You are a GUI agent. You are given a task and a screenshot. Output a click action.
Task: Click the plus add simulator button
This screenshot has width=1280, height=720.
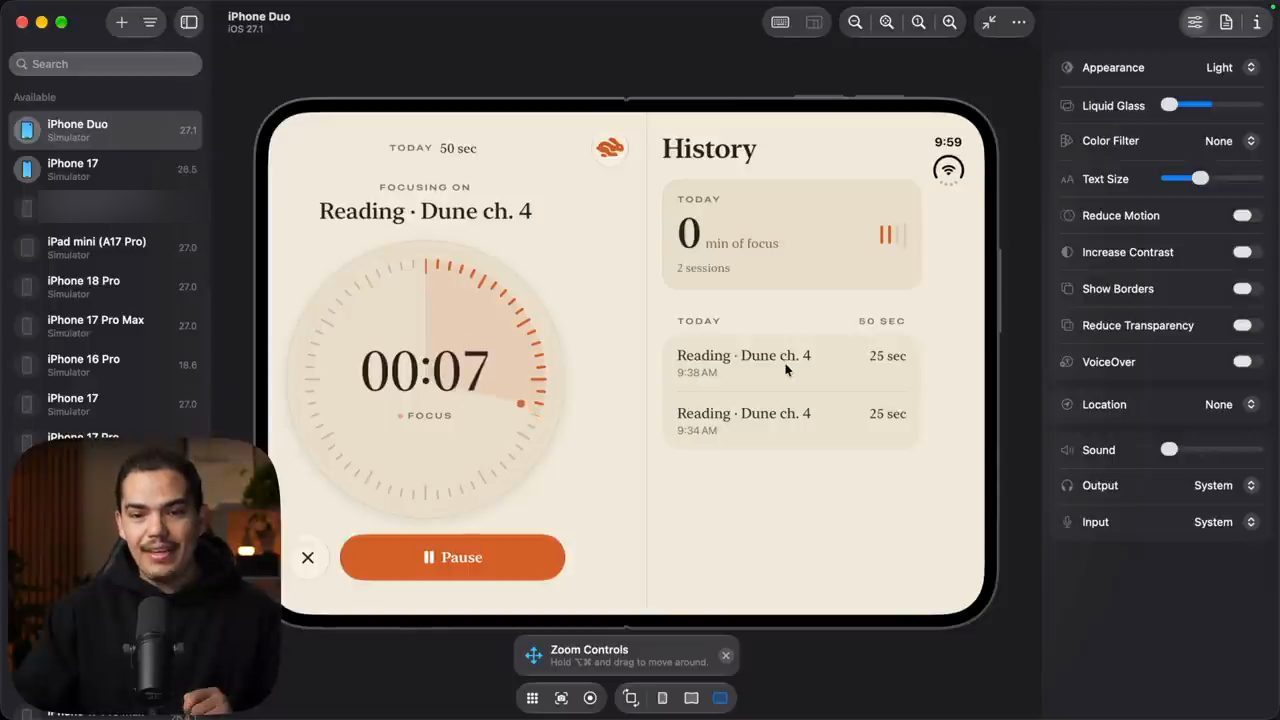122,22
